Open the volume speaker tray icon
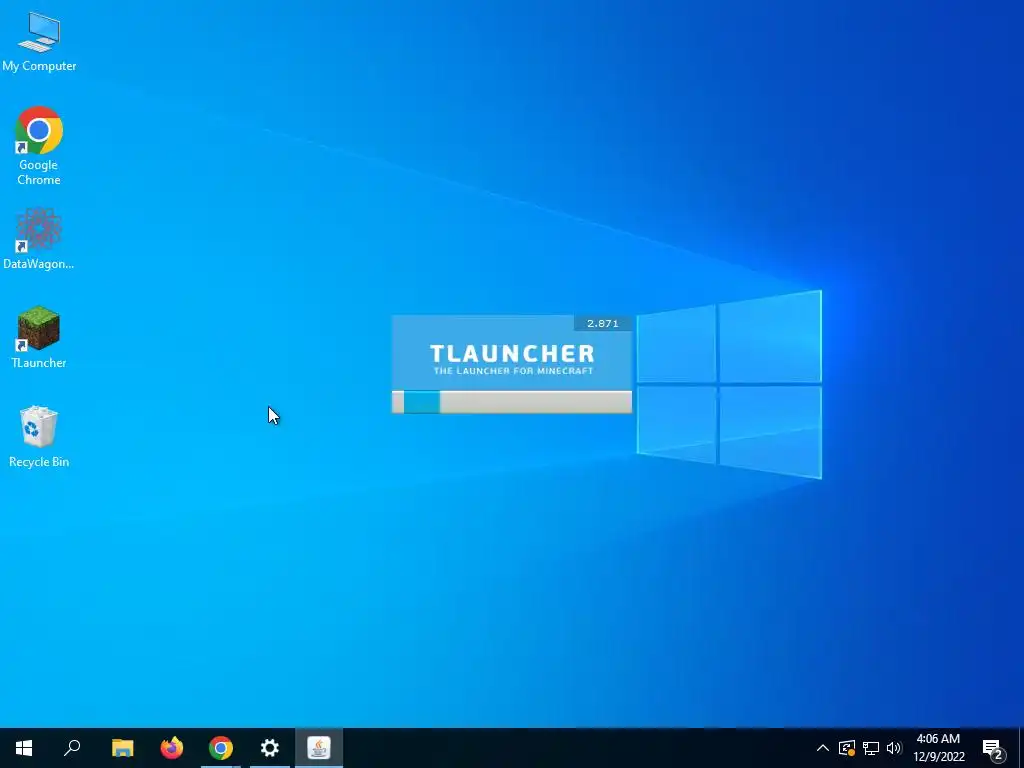This screenshot has width=1024, height=768. click(x=894, y=748)
